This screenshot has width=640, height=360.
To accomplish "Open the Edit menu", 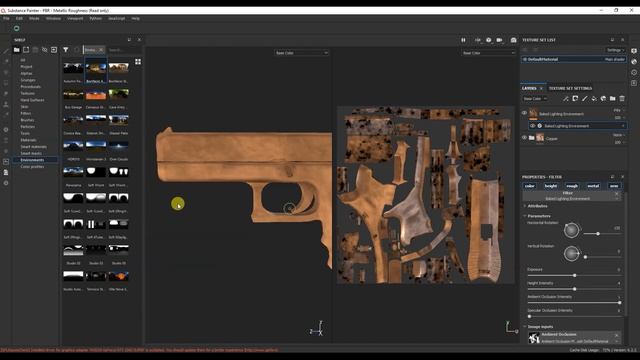I will 19,18.
